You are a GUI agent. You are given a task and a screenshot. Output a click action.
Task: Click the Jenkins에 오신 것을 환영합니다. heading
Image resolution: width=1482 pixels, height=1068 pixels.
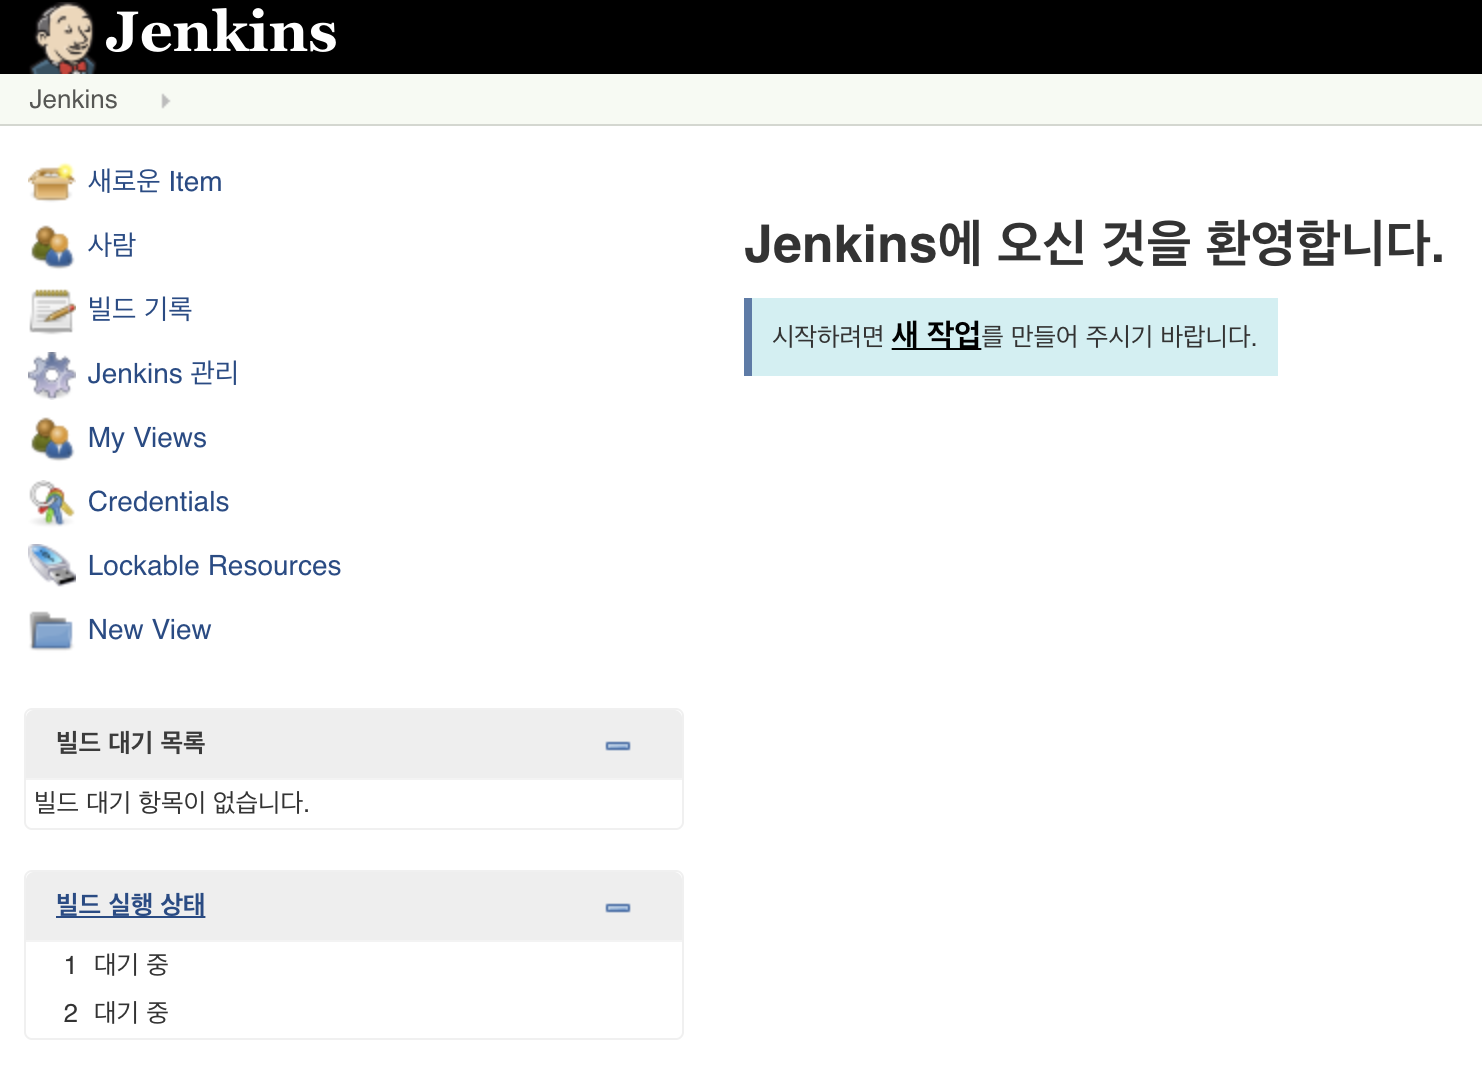tap(1095, 244)
